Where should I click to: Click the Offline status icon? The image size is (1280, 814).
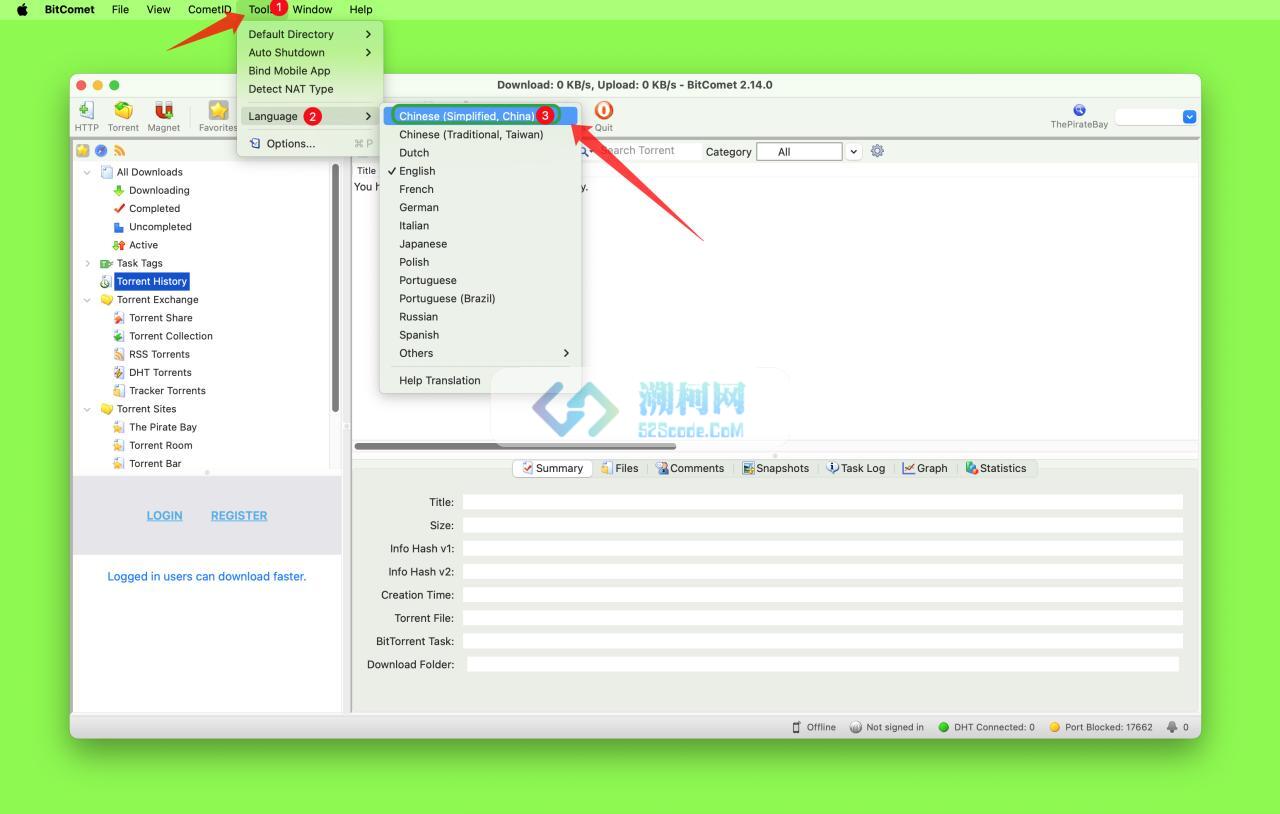[797, 727]
